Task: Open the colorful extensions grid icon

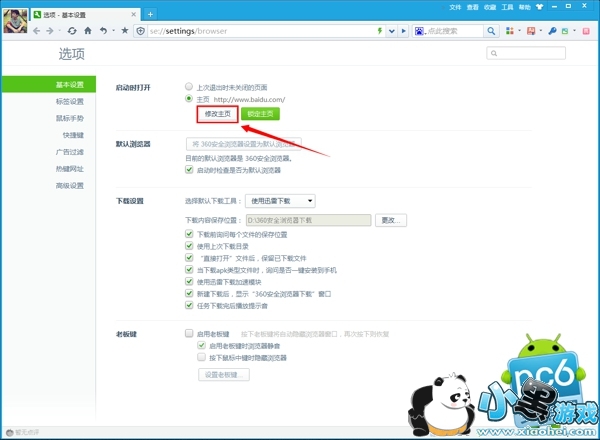Action: (x=510, y=31)
